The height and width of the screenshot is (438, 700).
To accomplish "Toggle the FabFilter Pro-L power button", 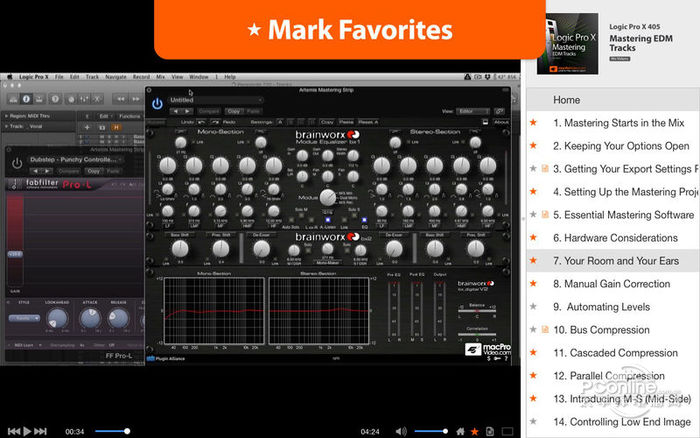I will coord(17,163).
